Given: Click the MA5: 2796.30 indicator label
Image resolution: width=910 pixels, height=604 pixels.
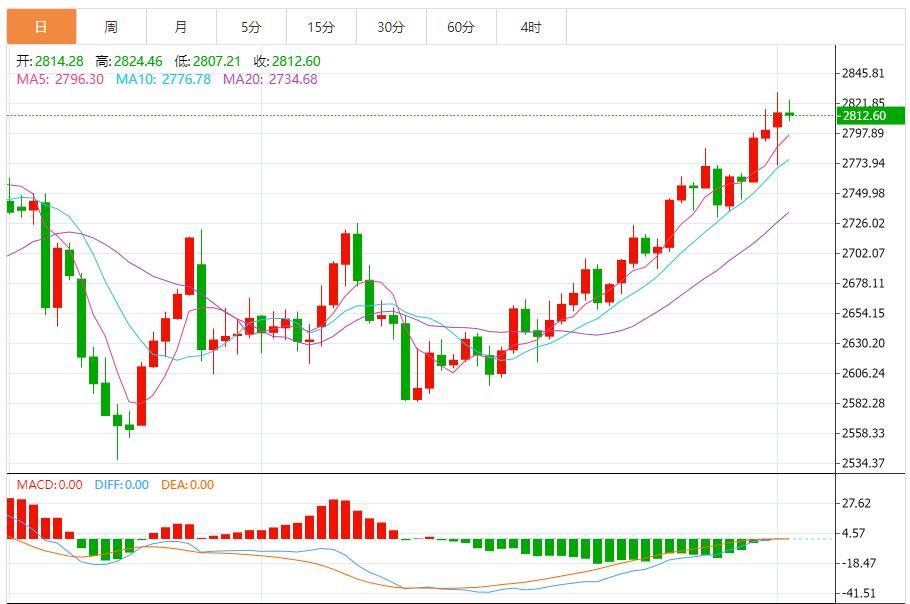Looking at the screenshot, I should tap(61, 79).
